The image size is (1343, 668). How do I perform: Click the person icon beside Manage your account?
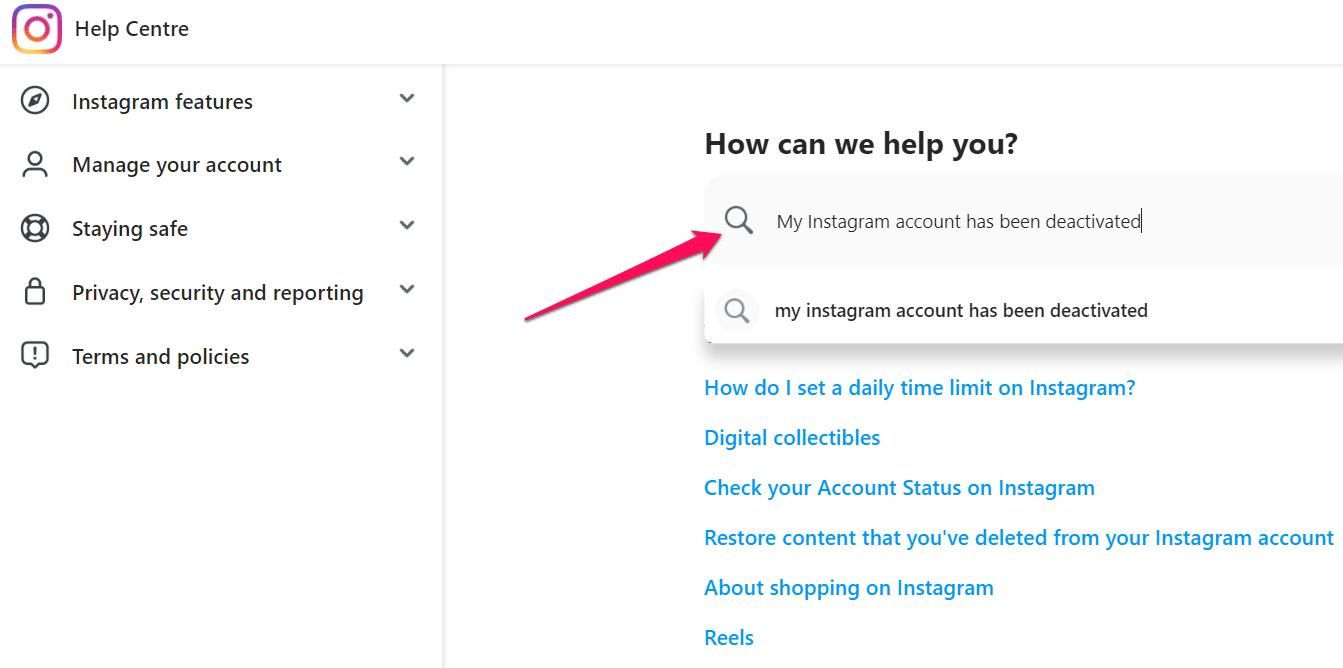pos(35,165)
